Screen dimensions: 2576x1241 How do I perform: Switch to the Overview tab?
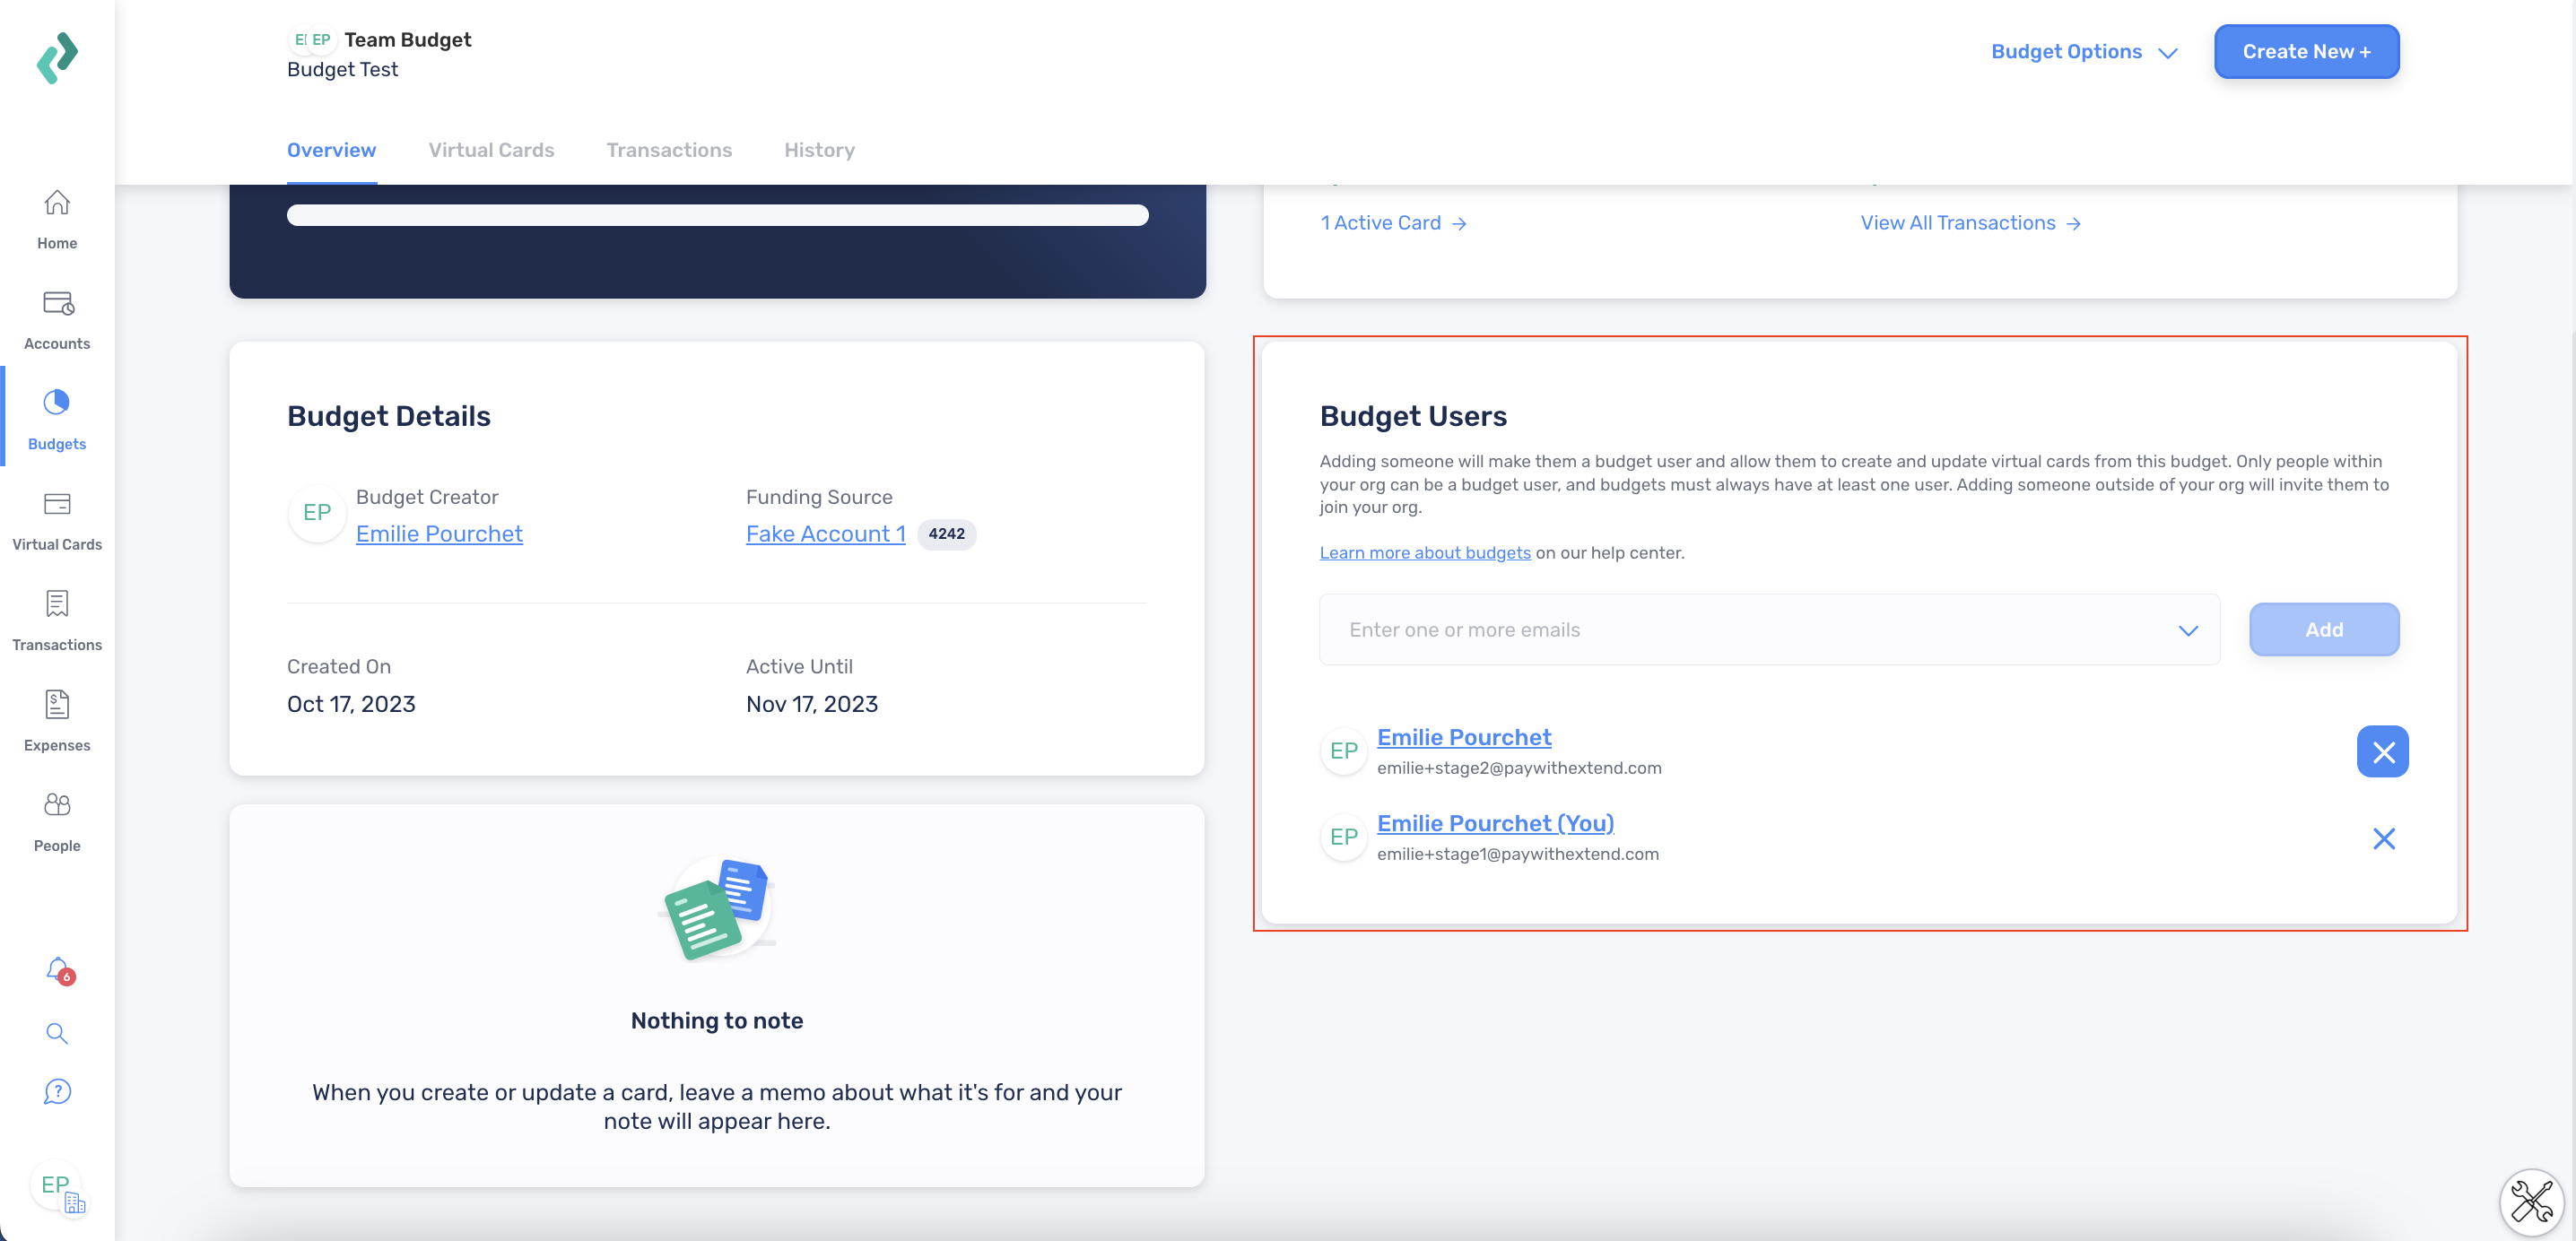click(331, 150)
